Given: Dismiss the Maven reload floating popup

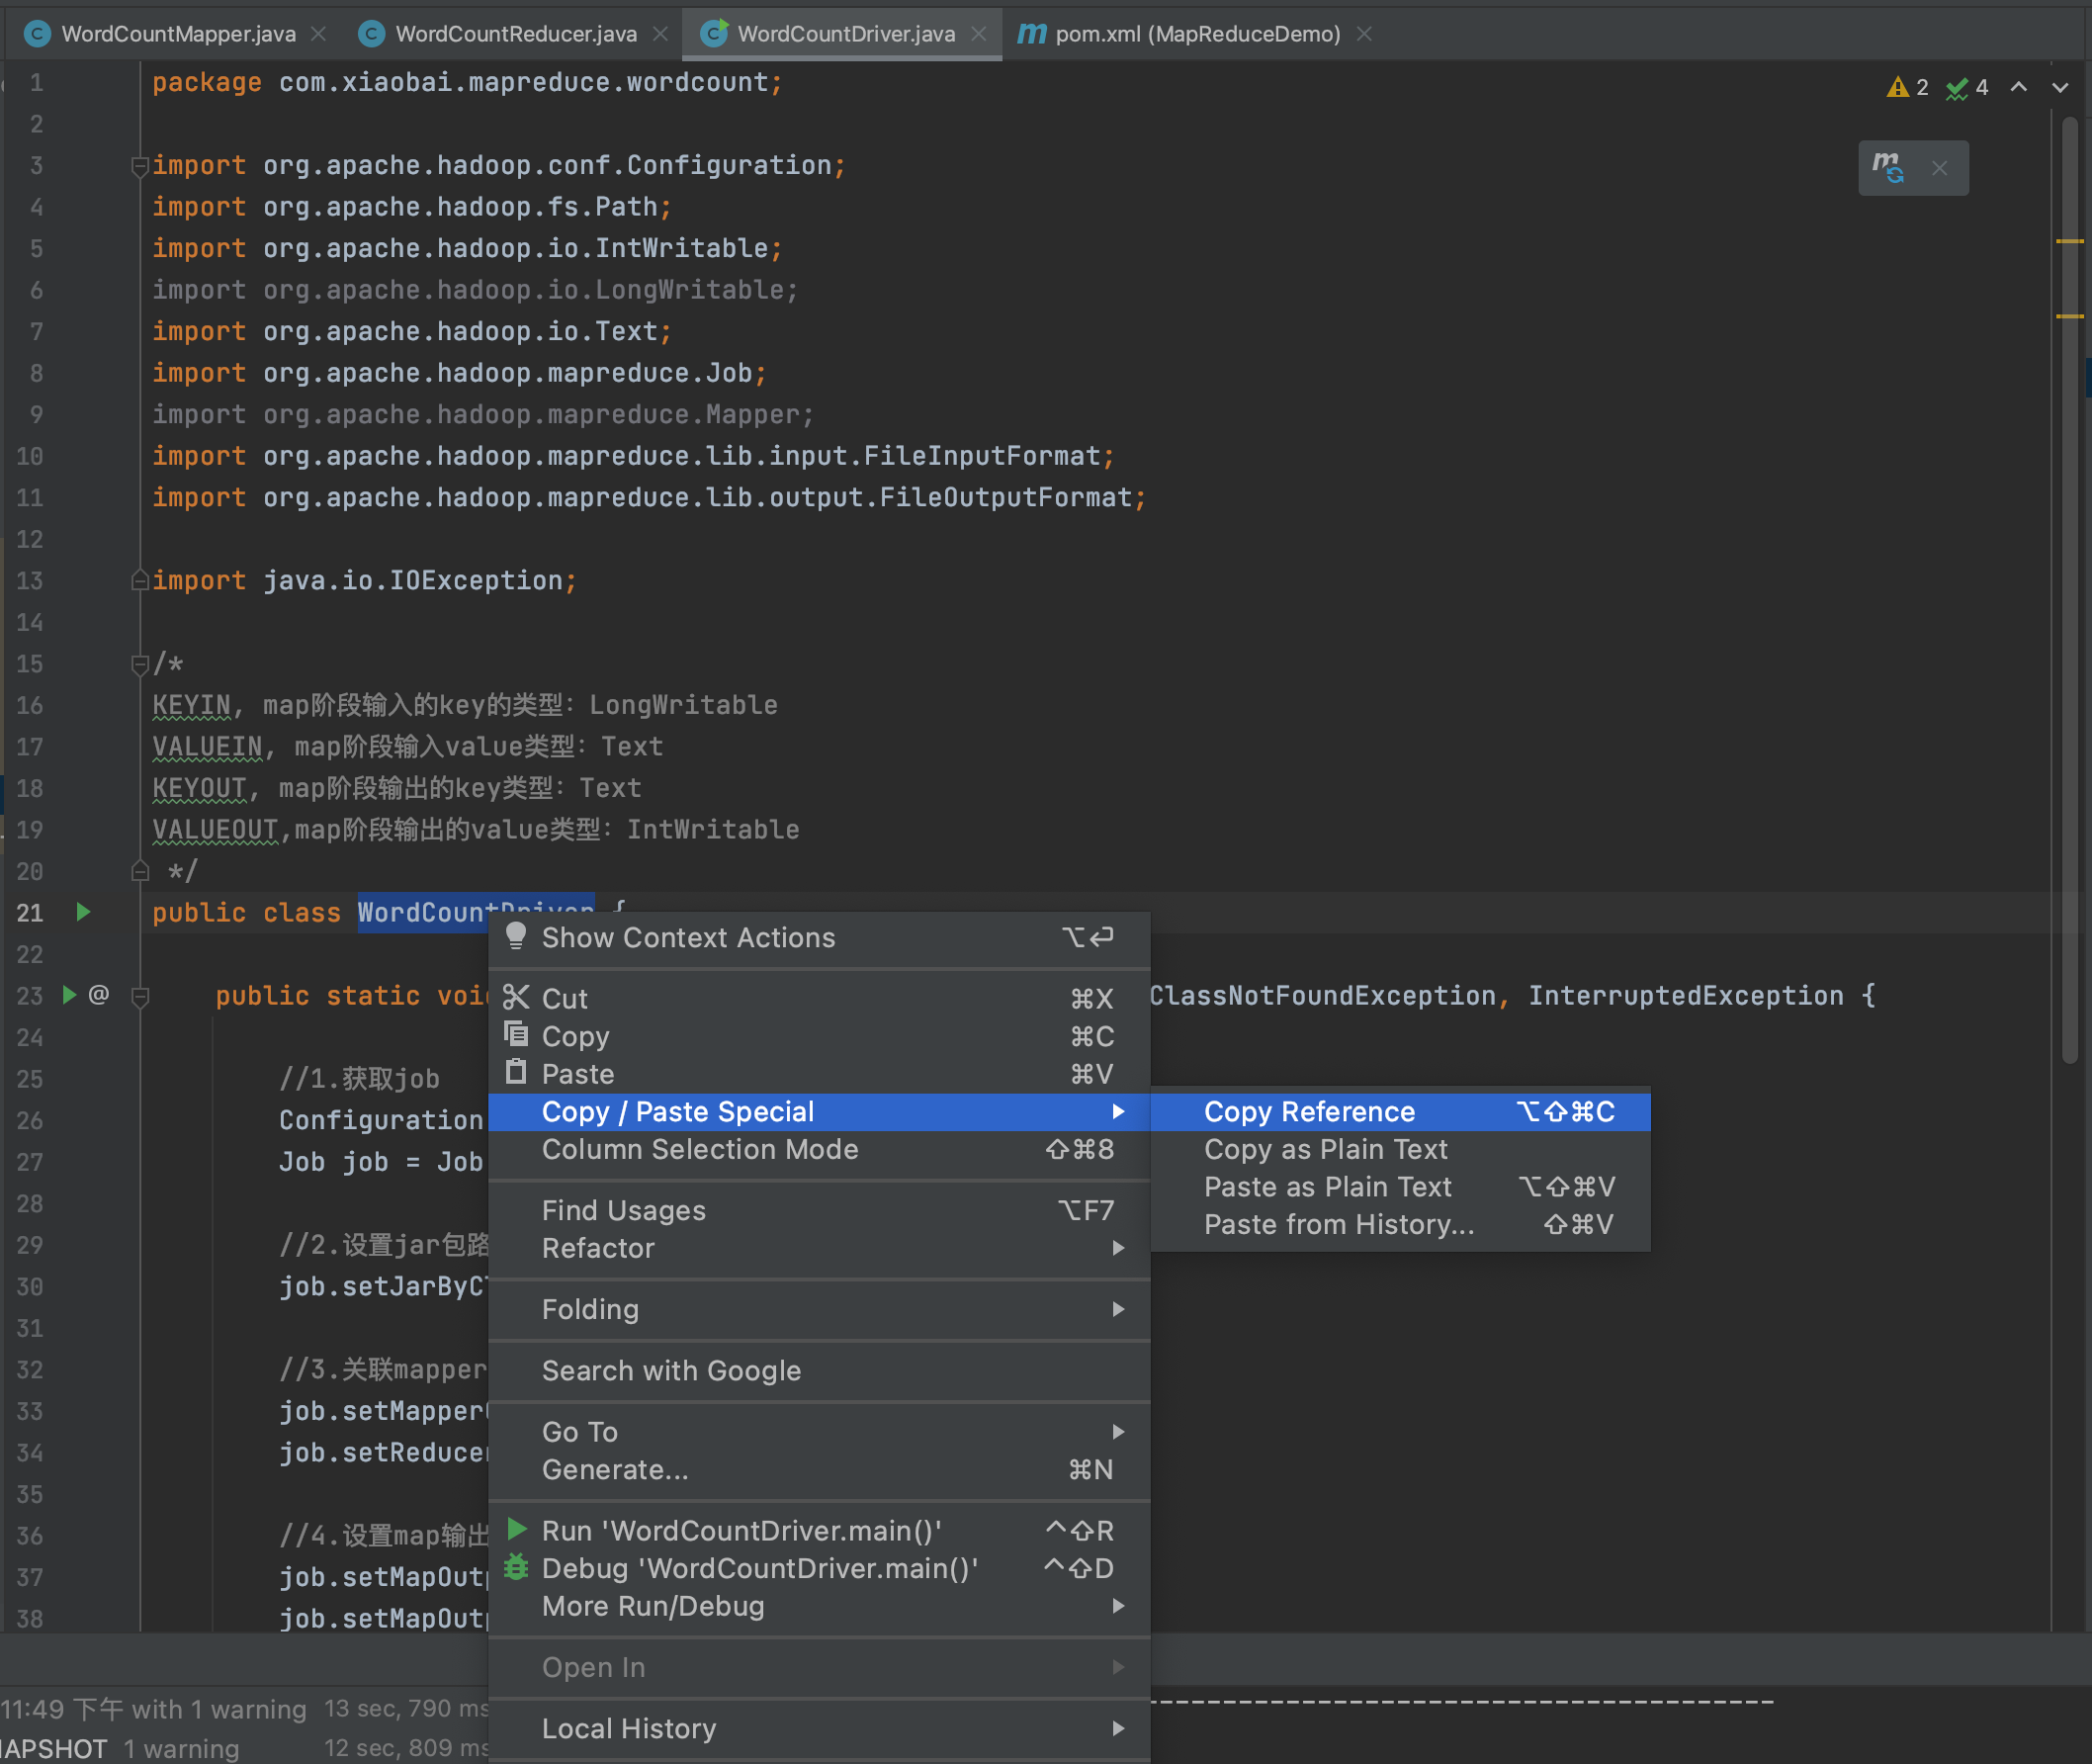Looking at the screenshot, I should [1939, 168].
